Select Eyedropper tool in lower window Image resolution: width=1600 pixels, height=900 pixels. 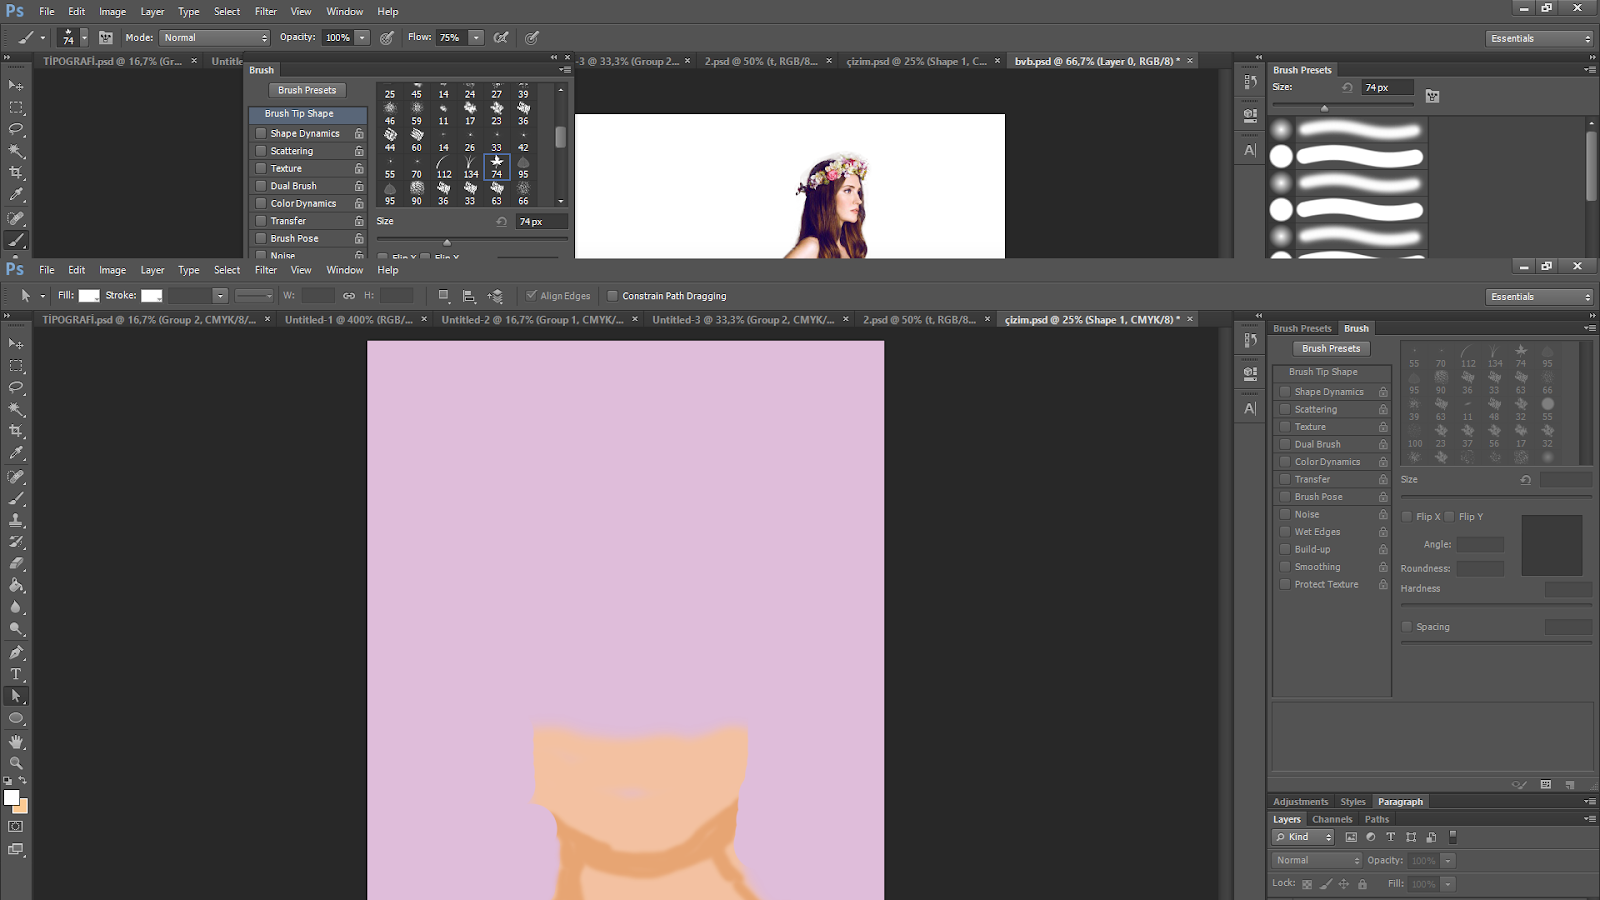point(16,454)
